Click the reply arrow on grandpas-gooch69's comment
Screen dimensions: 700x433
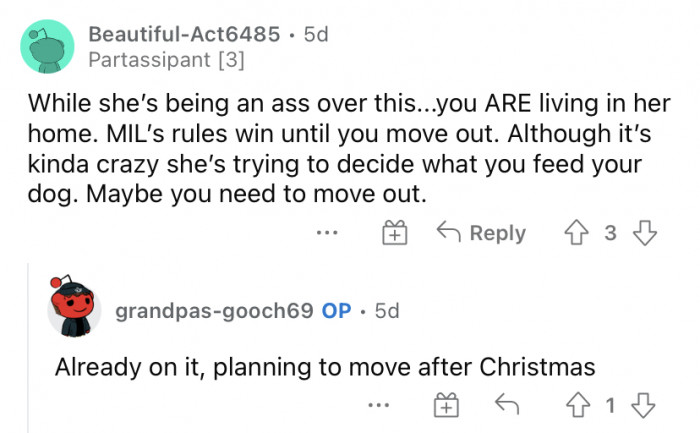click(x=507, y=406)
